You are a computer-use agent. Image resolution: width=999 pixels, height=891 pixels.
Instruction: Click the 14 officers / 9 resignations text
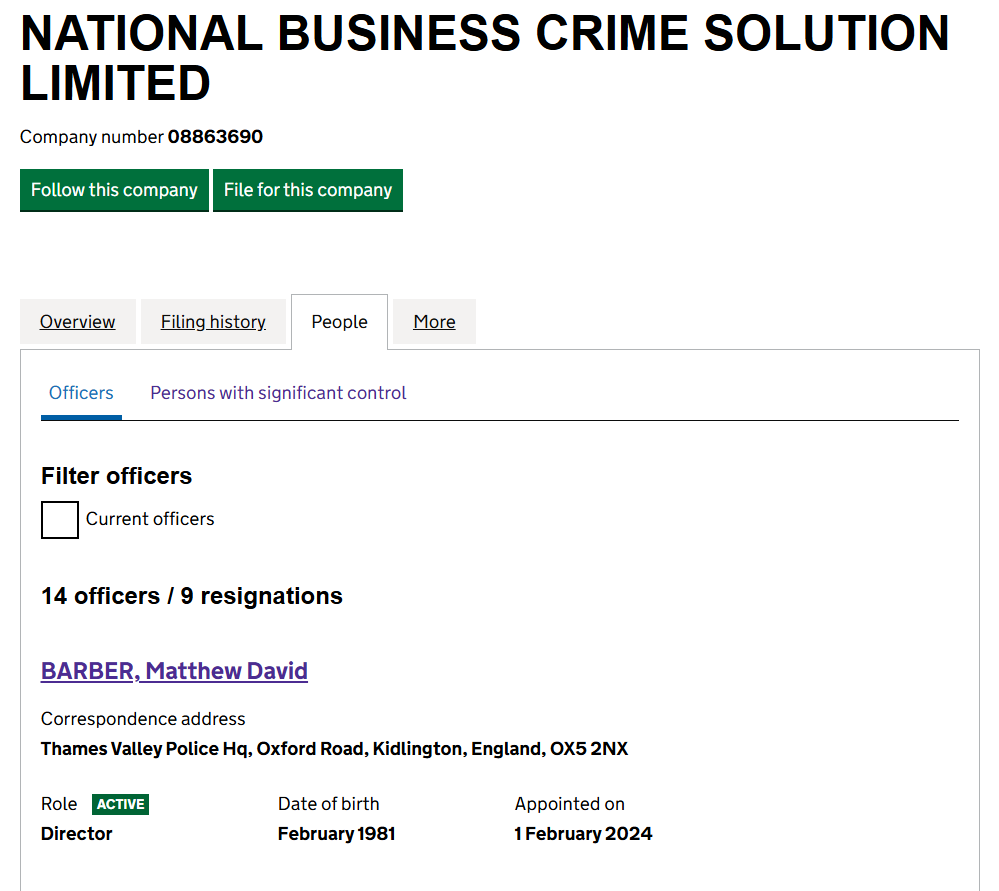192,596
